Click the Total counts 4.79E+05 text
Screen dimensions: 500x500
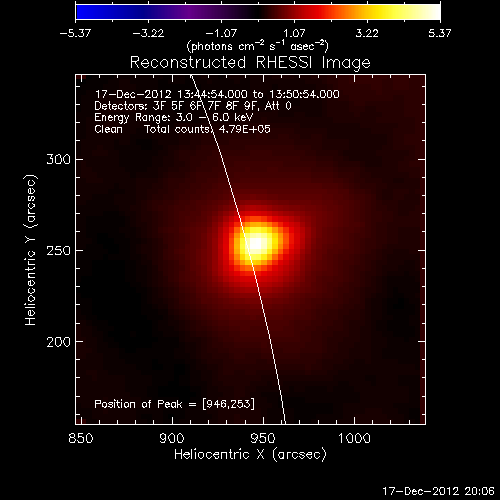pyautogui.click(x=207, y=129)
